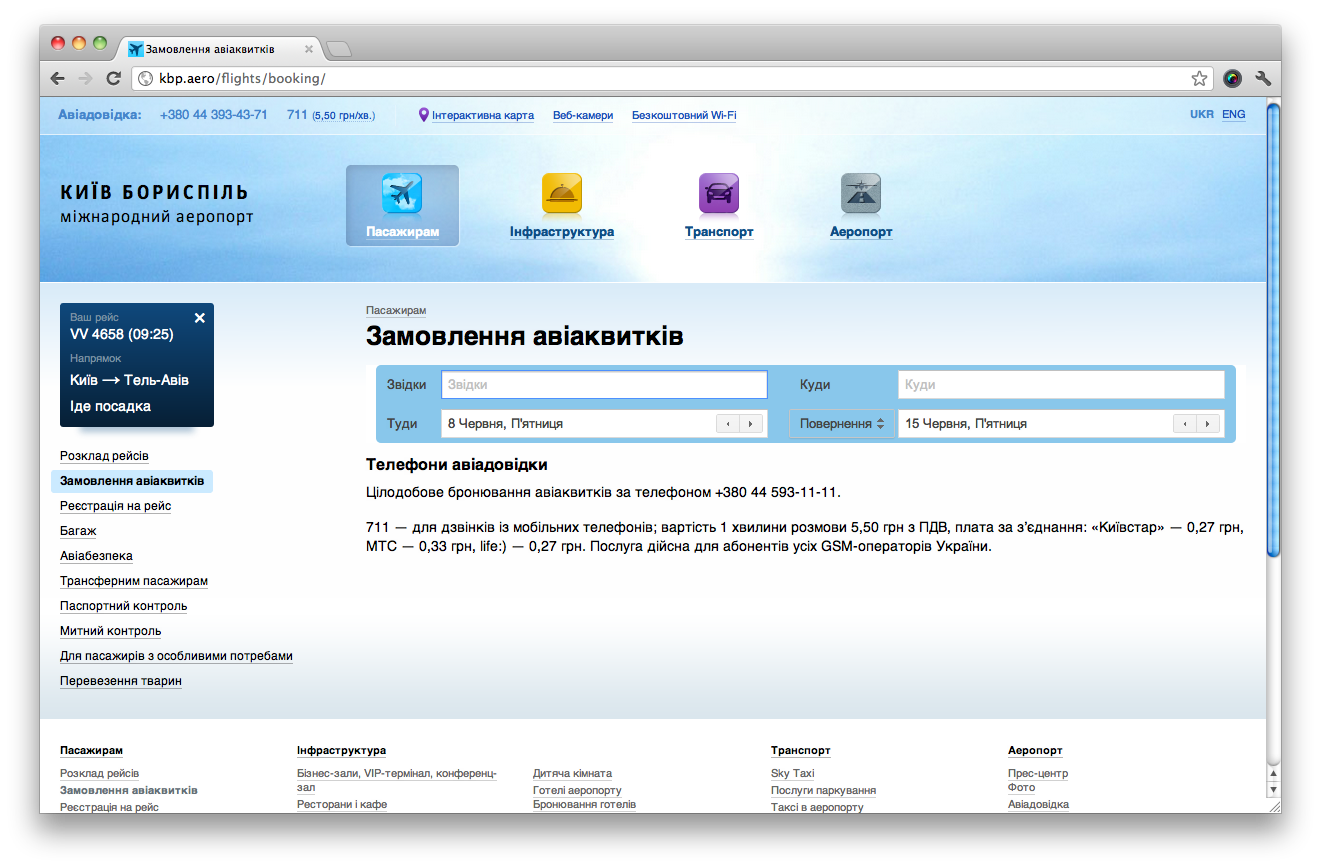The height and width of the screenshot is (868, 1321).
Task: Click the site globe icon in address bar
Action: click(146, 78)
